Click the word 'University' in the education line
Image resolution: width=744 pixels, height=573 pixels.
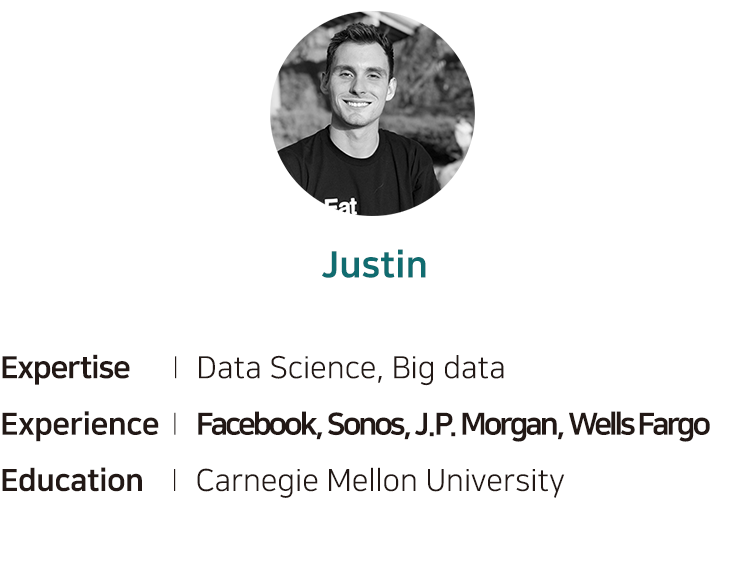pyautogui.click(x=495, y=481)
